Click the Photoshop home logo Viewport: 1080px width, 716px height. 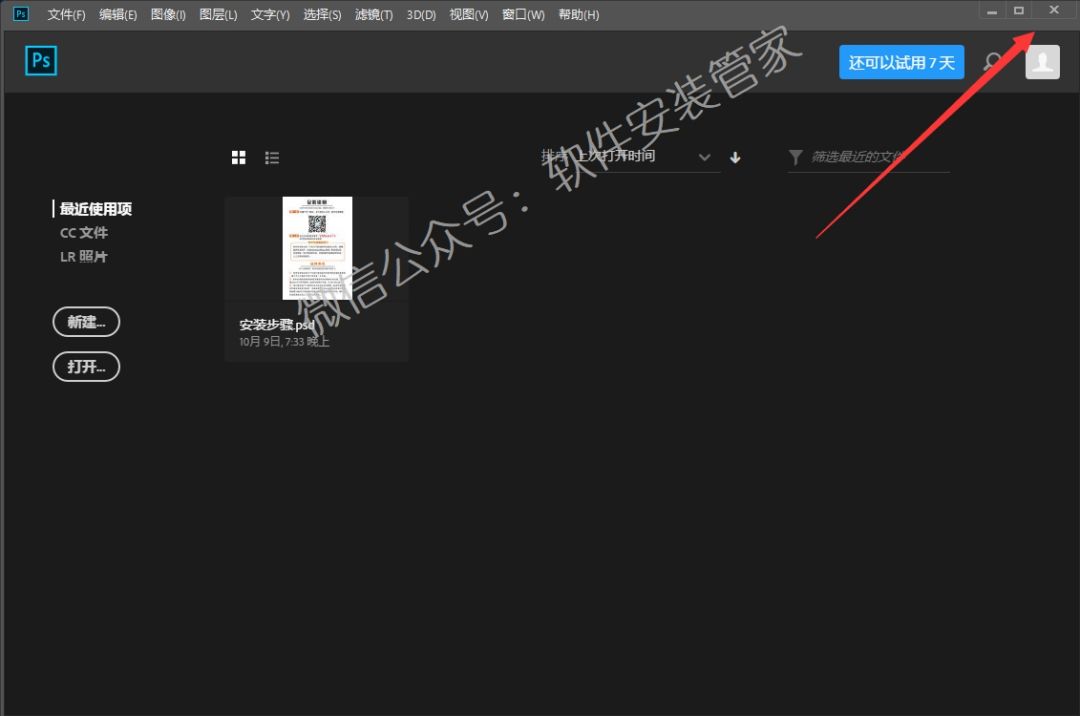(x=41, y=61)
